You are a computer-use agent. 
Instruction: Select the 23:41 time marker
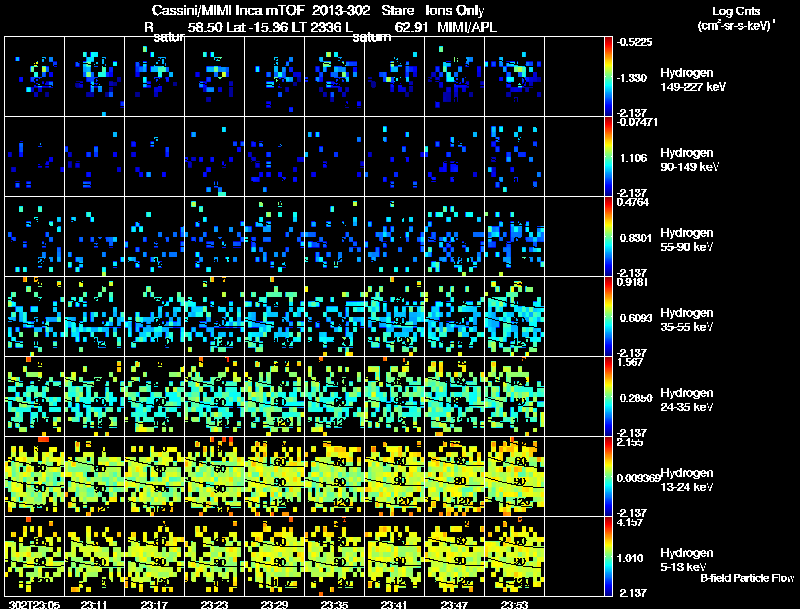tap(397, 604)
